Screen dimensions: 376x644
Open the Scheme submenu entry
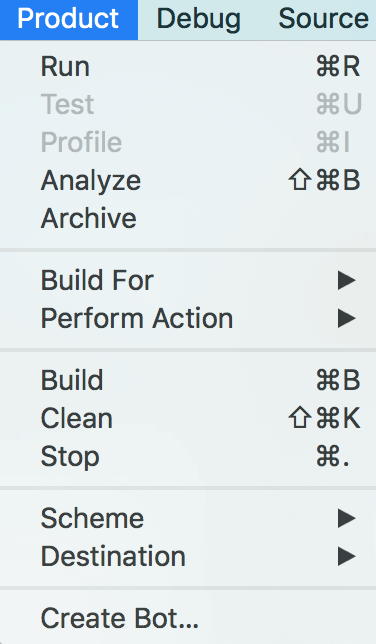pos(188,518)
